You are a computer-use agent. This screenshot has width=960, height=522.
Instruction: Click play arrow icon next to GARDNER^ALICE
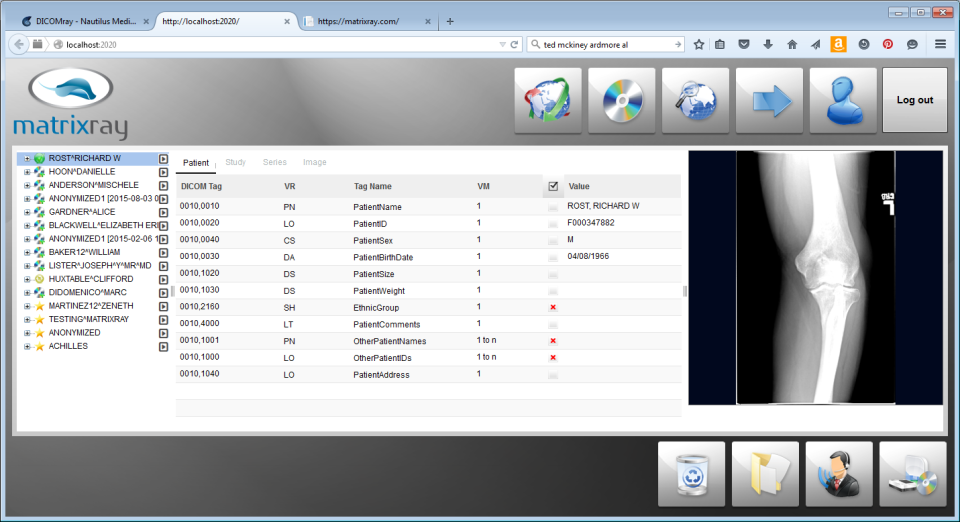click(x=163, y=212)
